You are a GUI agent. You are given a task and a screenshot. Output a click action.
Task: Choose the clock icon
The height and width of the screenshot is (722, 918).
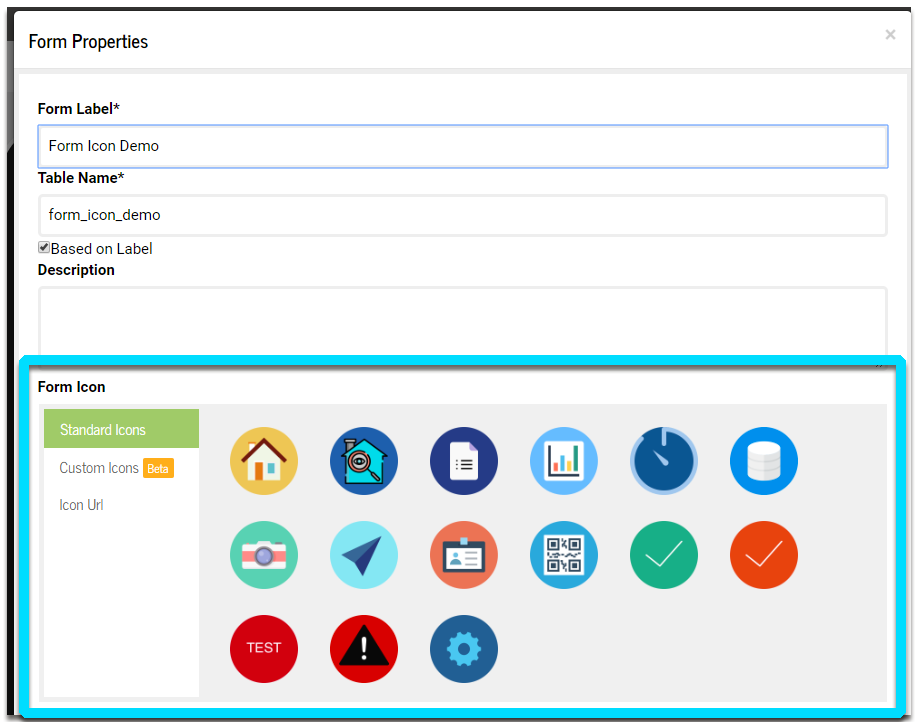pyautogui.click(x=664, y=461)
